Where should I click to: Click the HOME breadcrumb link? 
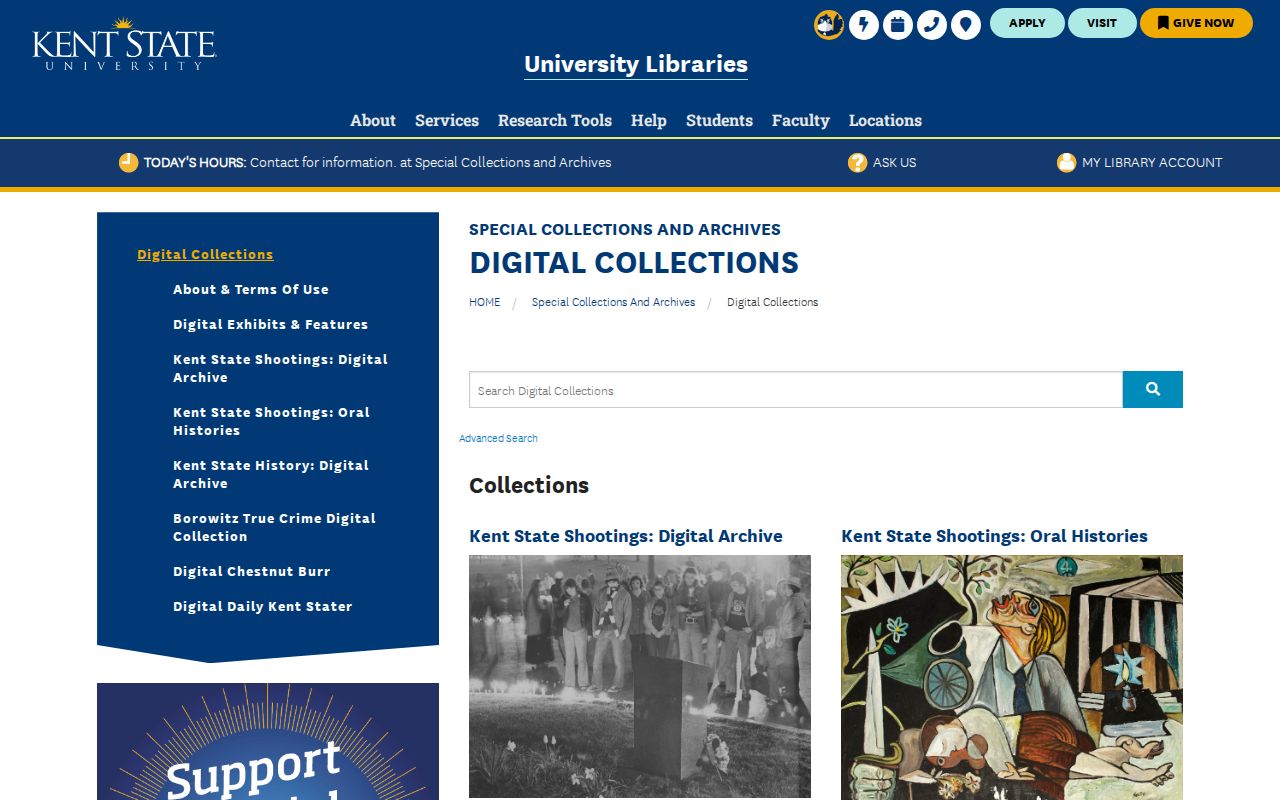(485, 302)
